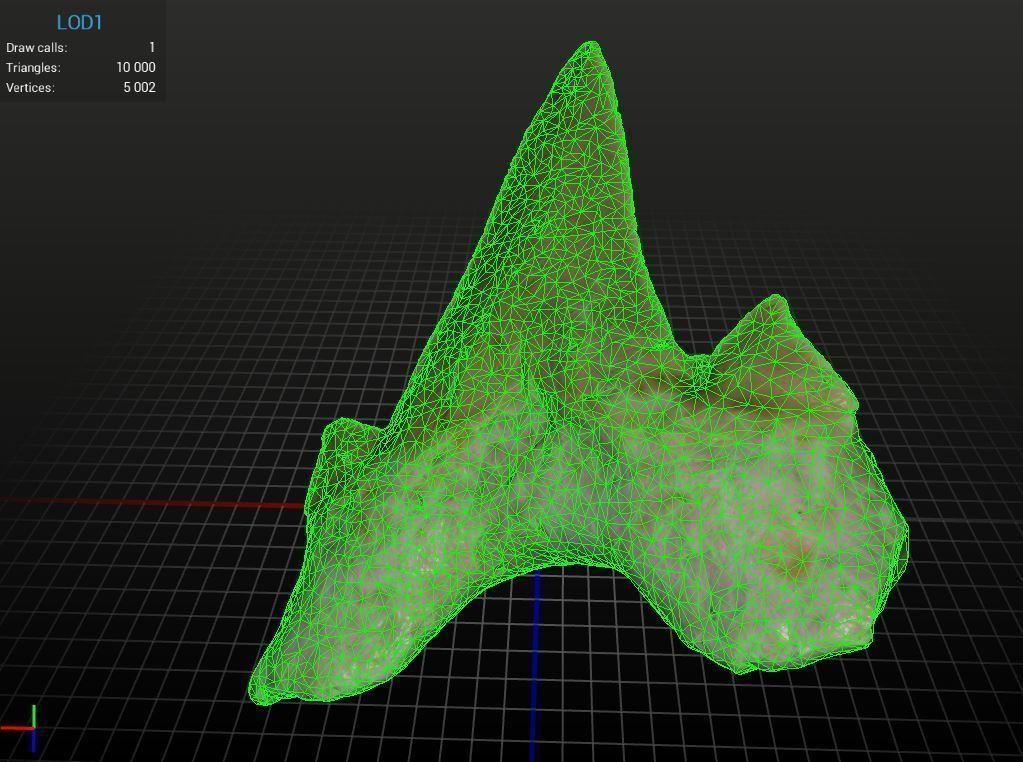The width and height of the screenshot is (1023, 762).
Task: Click the axis orientation gizmo
Action: (20, 729)
